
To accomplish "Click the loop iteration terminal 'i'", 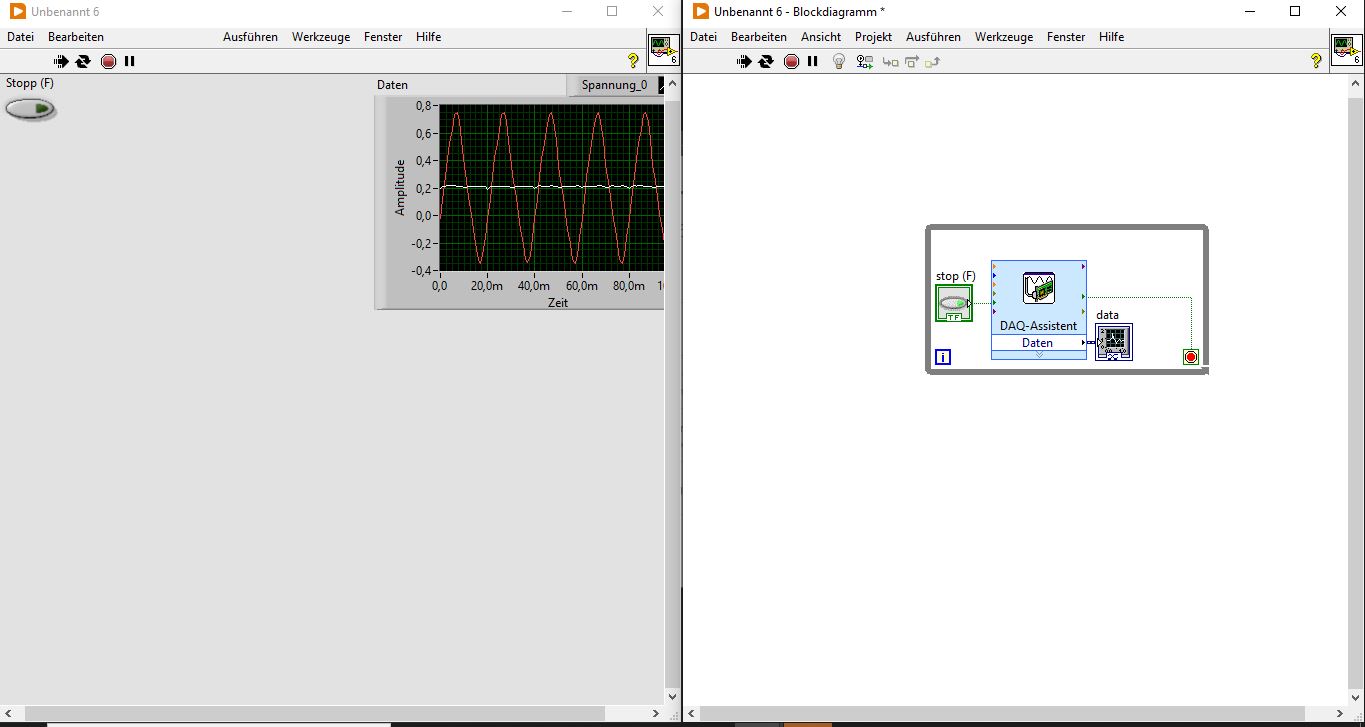I will (942, 357).
